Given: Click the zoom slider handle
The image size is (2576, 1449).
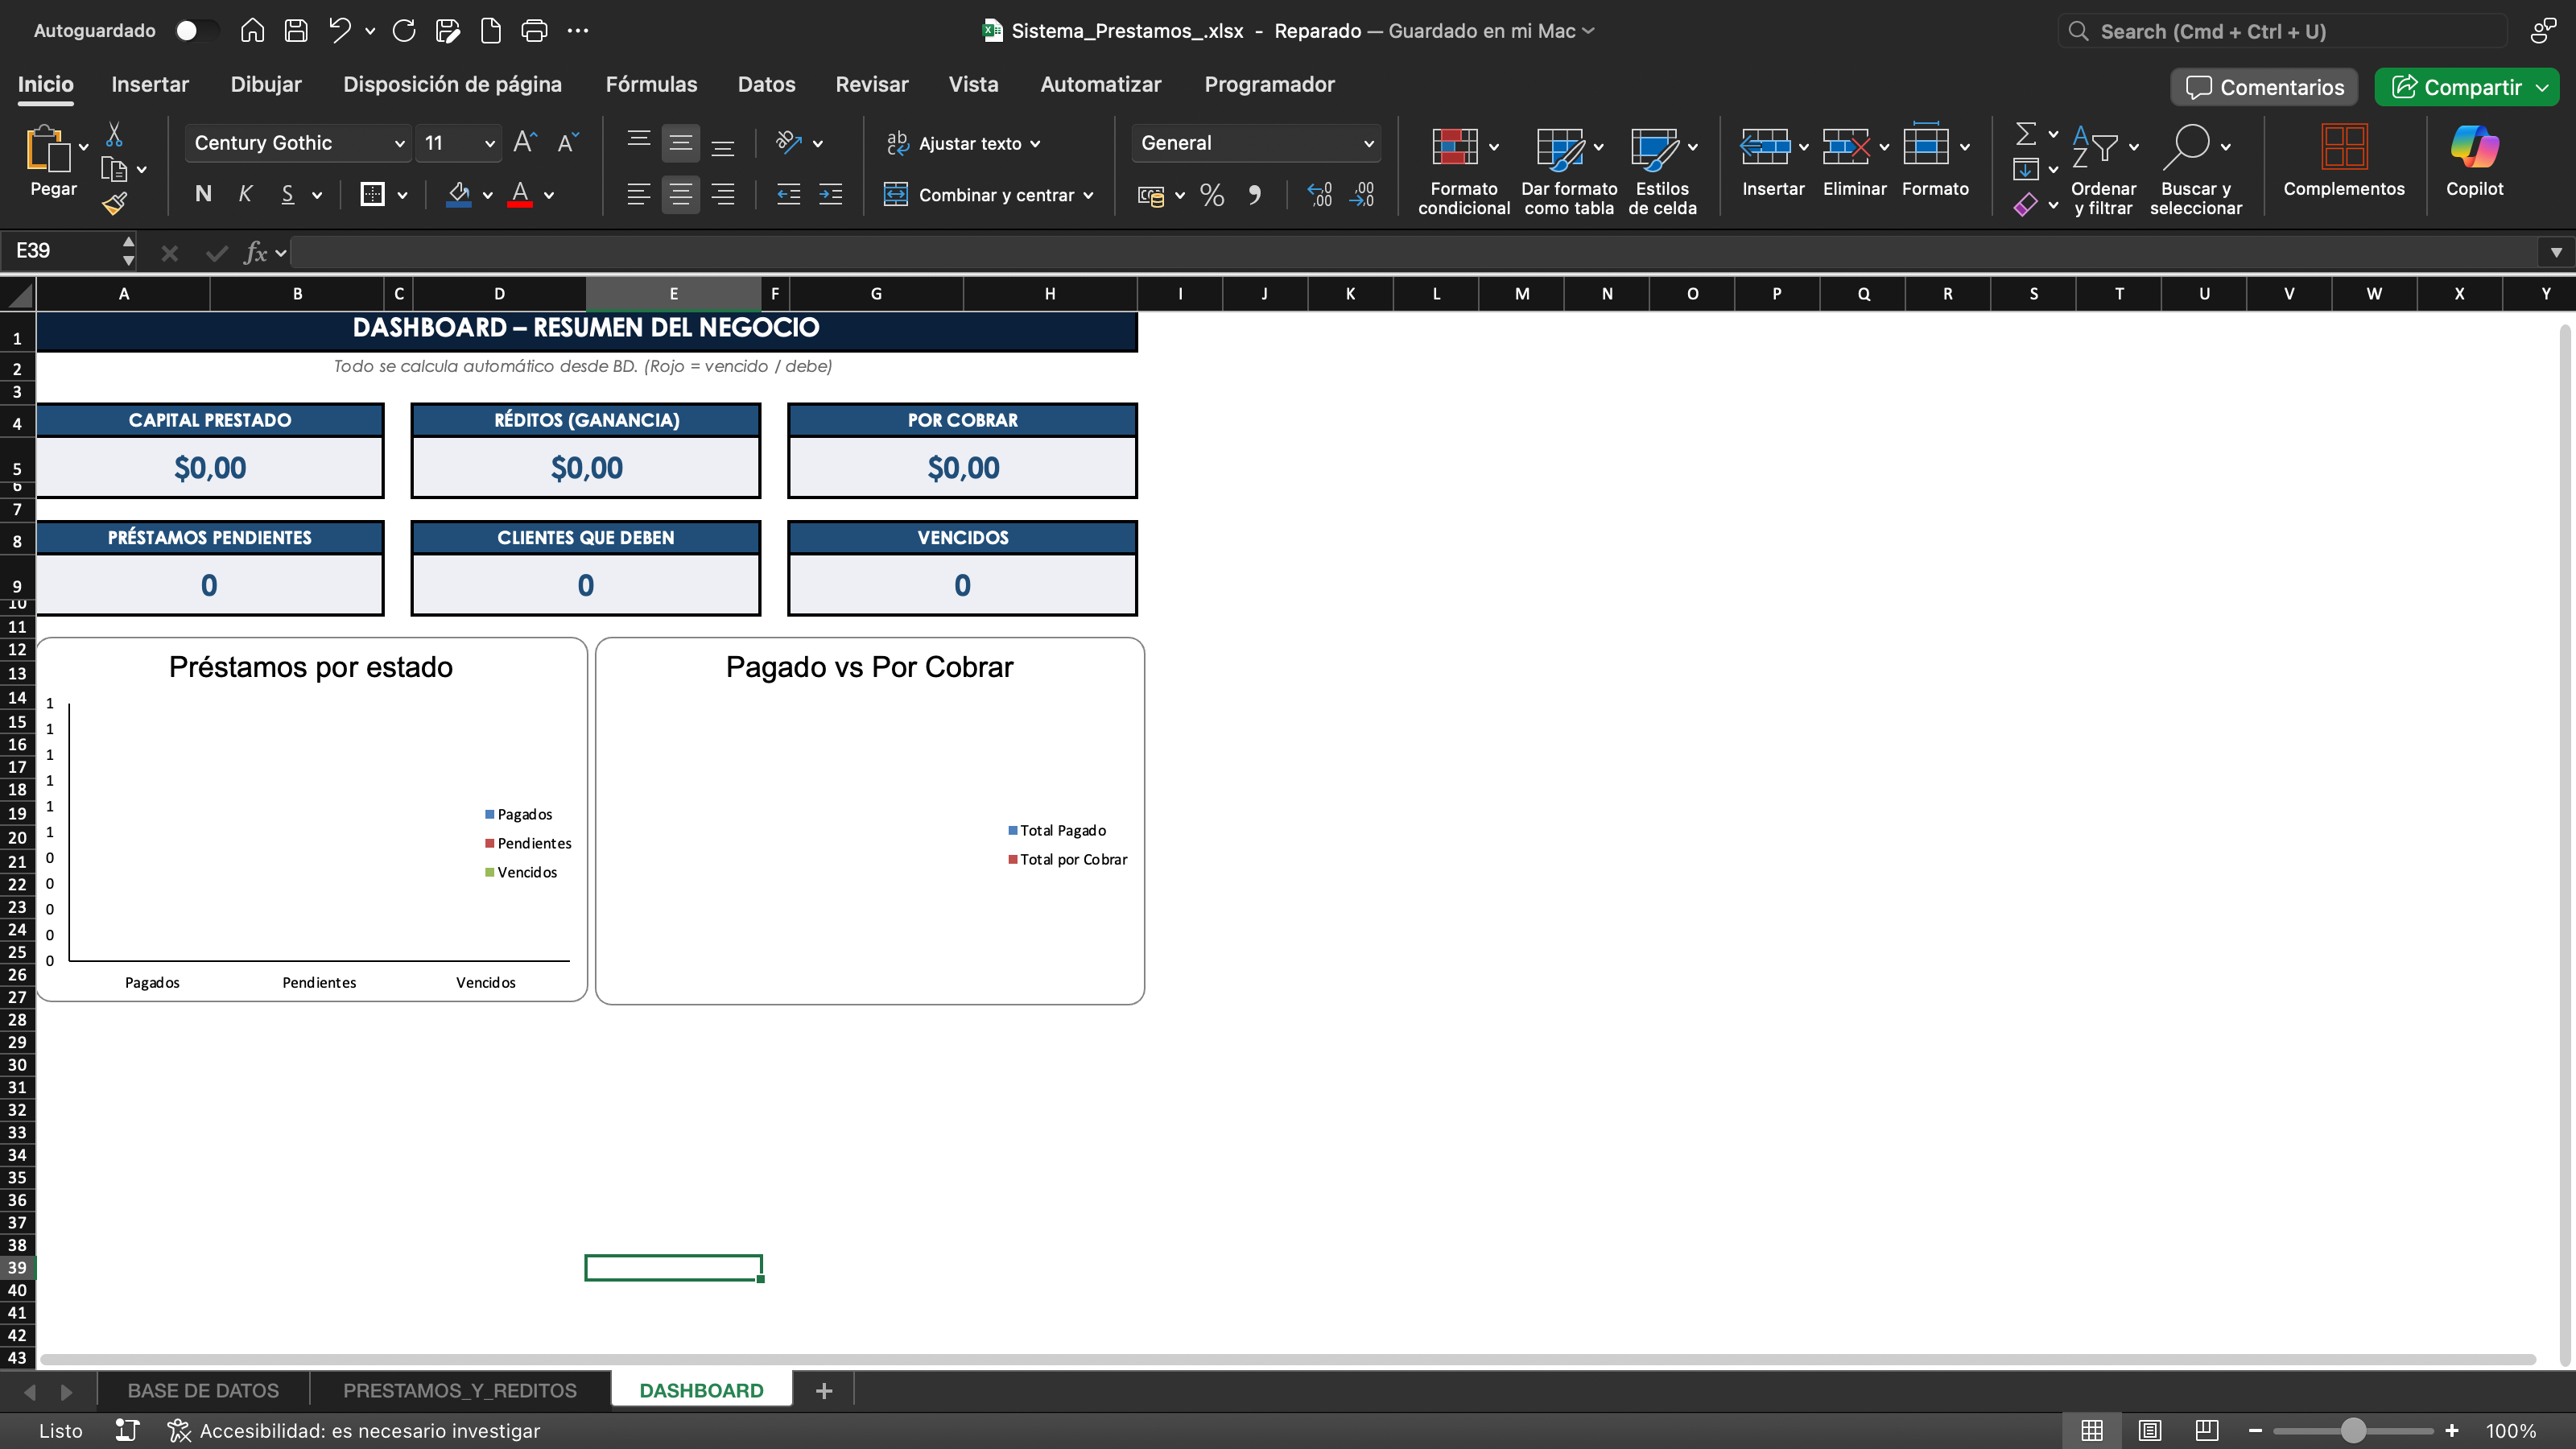Looking at the screenshot, I should tap(2352, 1431).
